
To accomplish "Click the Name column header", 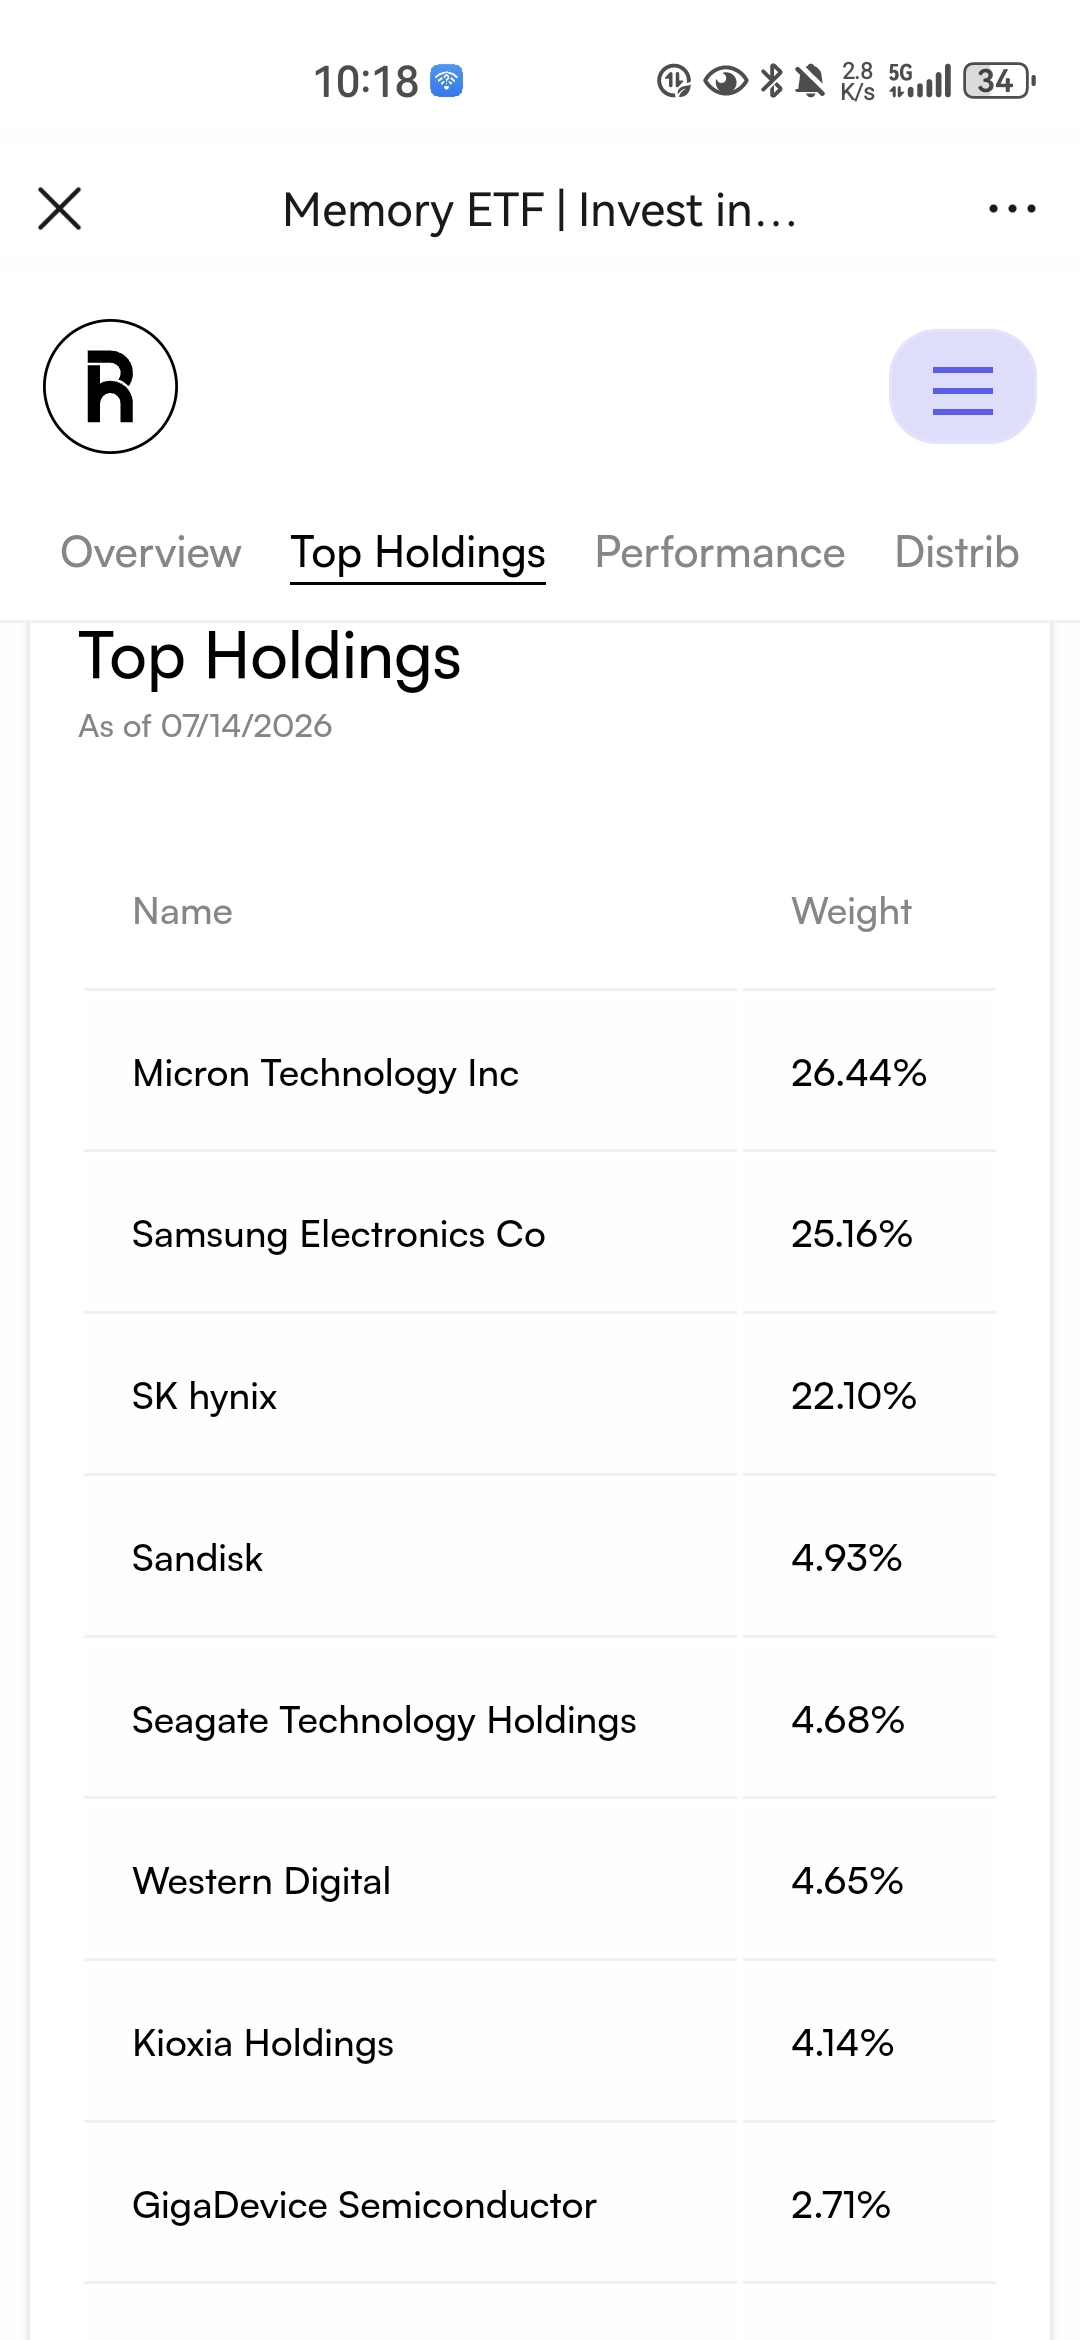I will point(183,911).
